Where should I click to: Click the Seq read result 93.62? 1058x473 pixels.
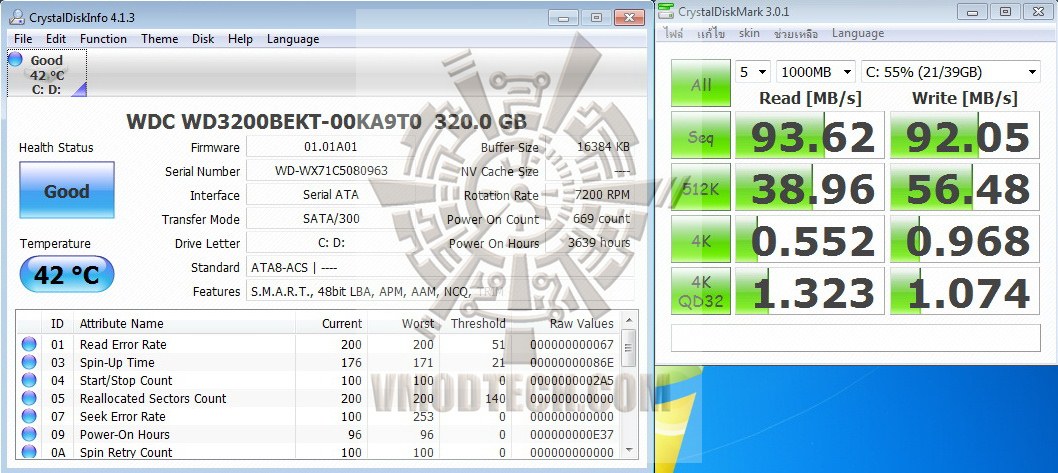point(810,136)
